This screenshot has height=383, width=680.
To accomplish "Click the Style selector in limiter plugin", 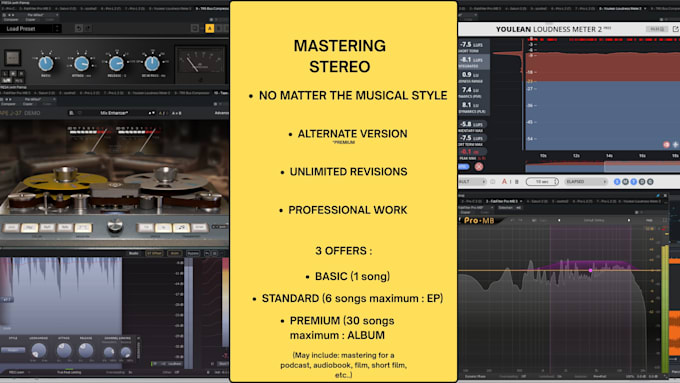I will coord(13,350).
